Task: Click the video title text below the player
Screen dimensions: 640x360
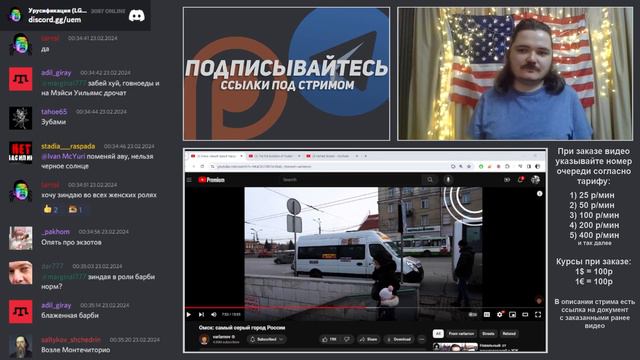Action: coord(242,327)
